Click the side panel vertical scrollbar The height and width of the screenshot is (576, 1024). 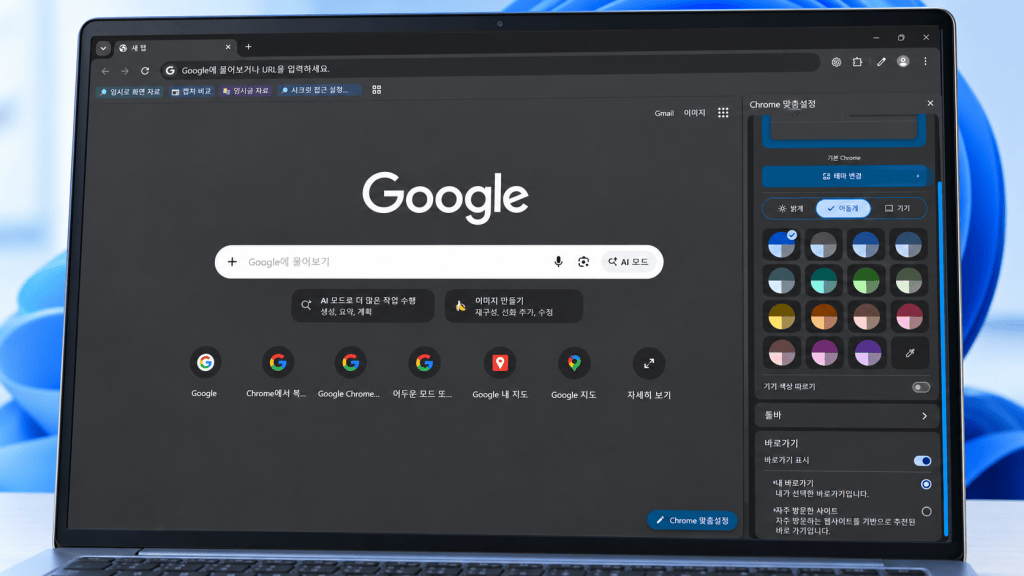click(x=940, y=358)
